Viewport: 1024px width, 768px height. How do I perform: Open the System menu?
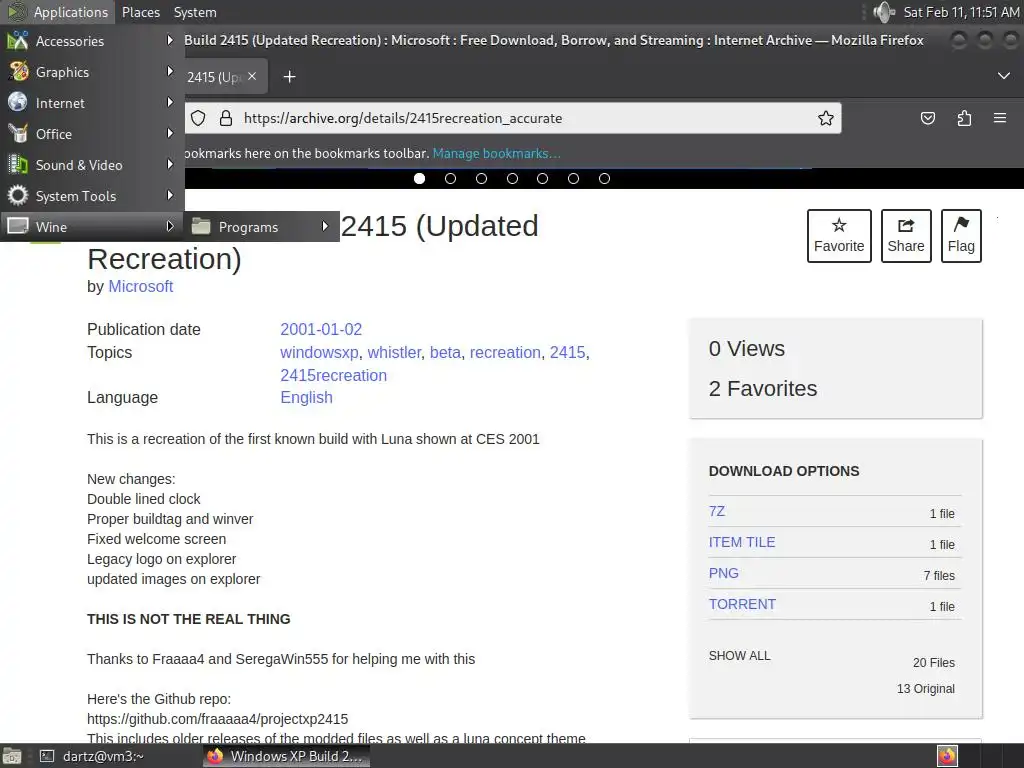pyautogui.click(x=195, y=12)
